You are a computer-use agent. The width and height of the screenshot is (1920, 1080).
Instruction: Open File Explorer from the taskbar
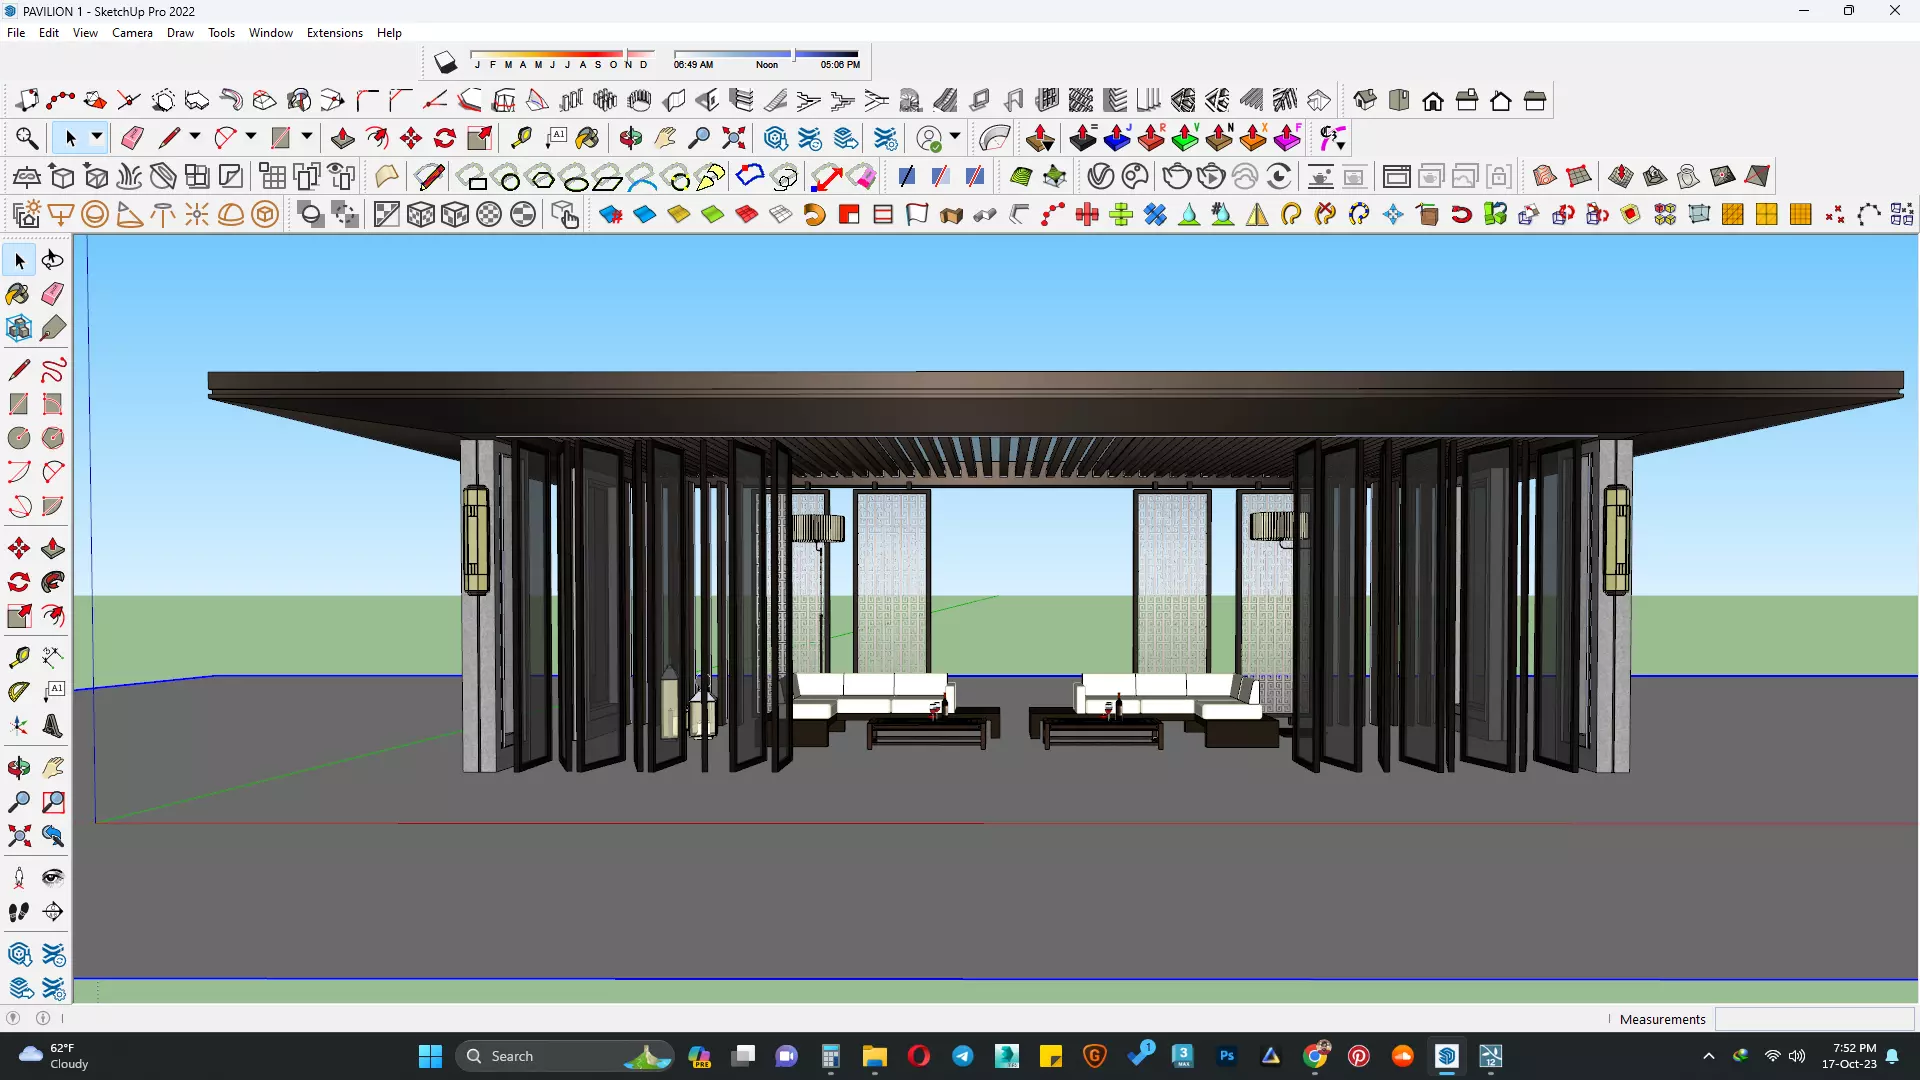pos(875,1056)
